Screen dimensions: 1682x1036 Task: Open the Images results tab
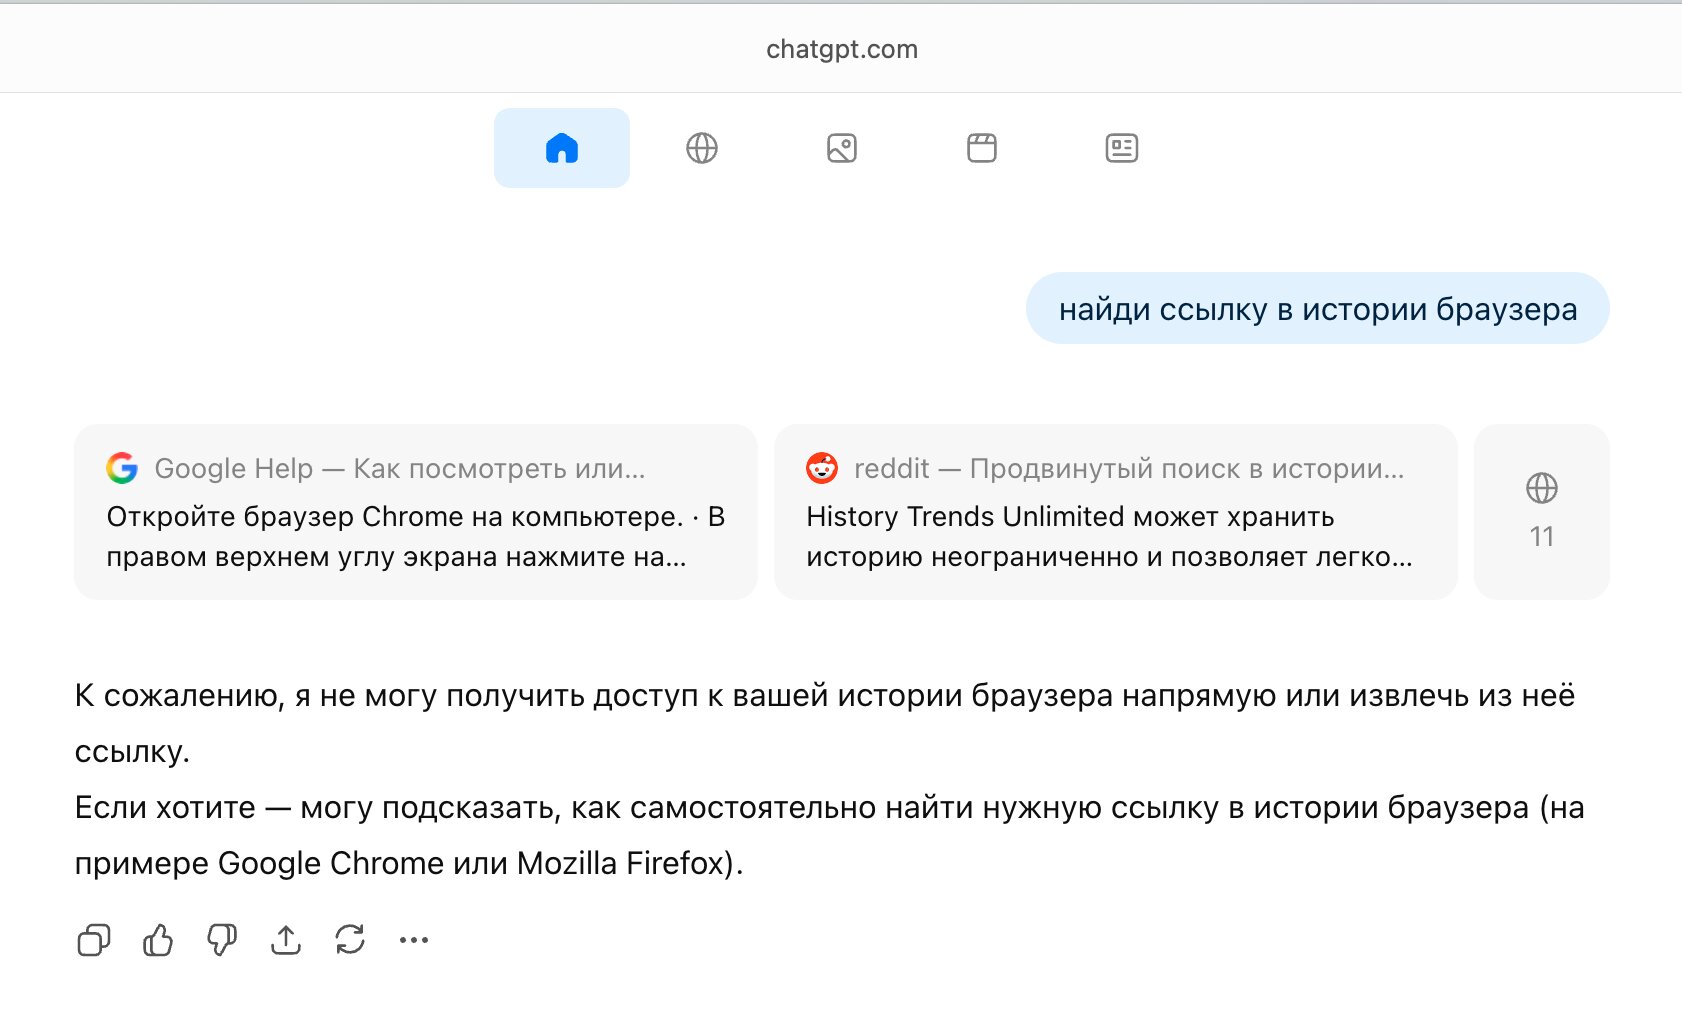[x=841, y=148]
